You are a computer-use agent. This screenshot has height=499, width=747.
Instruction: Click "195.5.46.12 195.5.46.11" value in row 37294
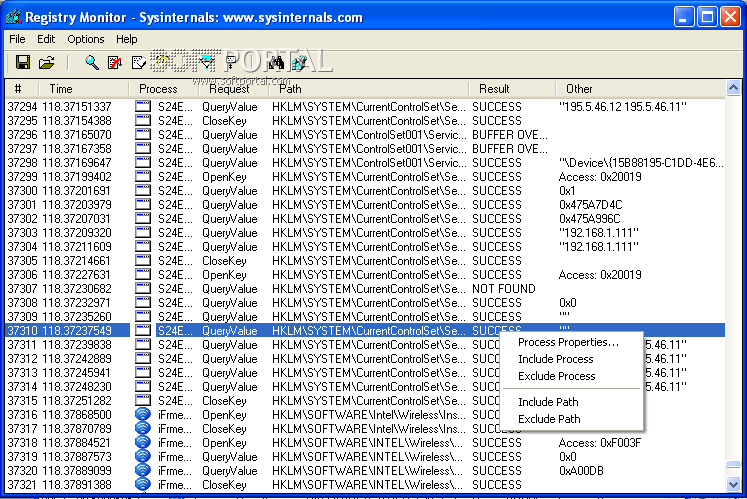point(622,107)
